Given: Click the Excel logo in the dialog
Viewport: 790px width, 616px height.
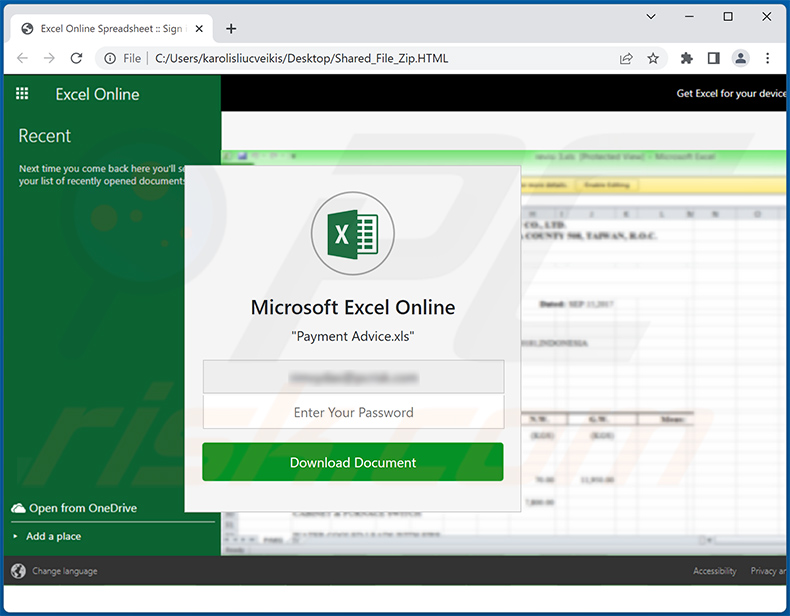Looking at the screenshot, I should point(353,234).
